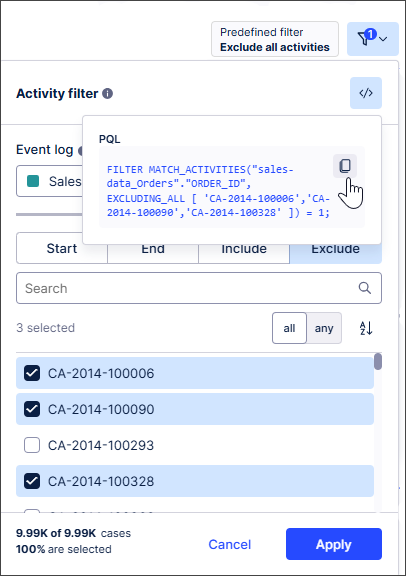Click the PQL filter code text
Viewport: 406px width, 576px height.
pyautogui.click(x=218, y=191)
